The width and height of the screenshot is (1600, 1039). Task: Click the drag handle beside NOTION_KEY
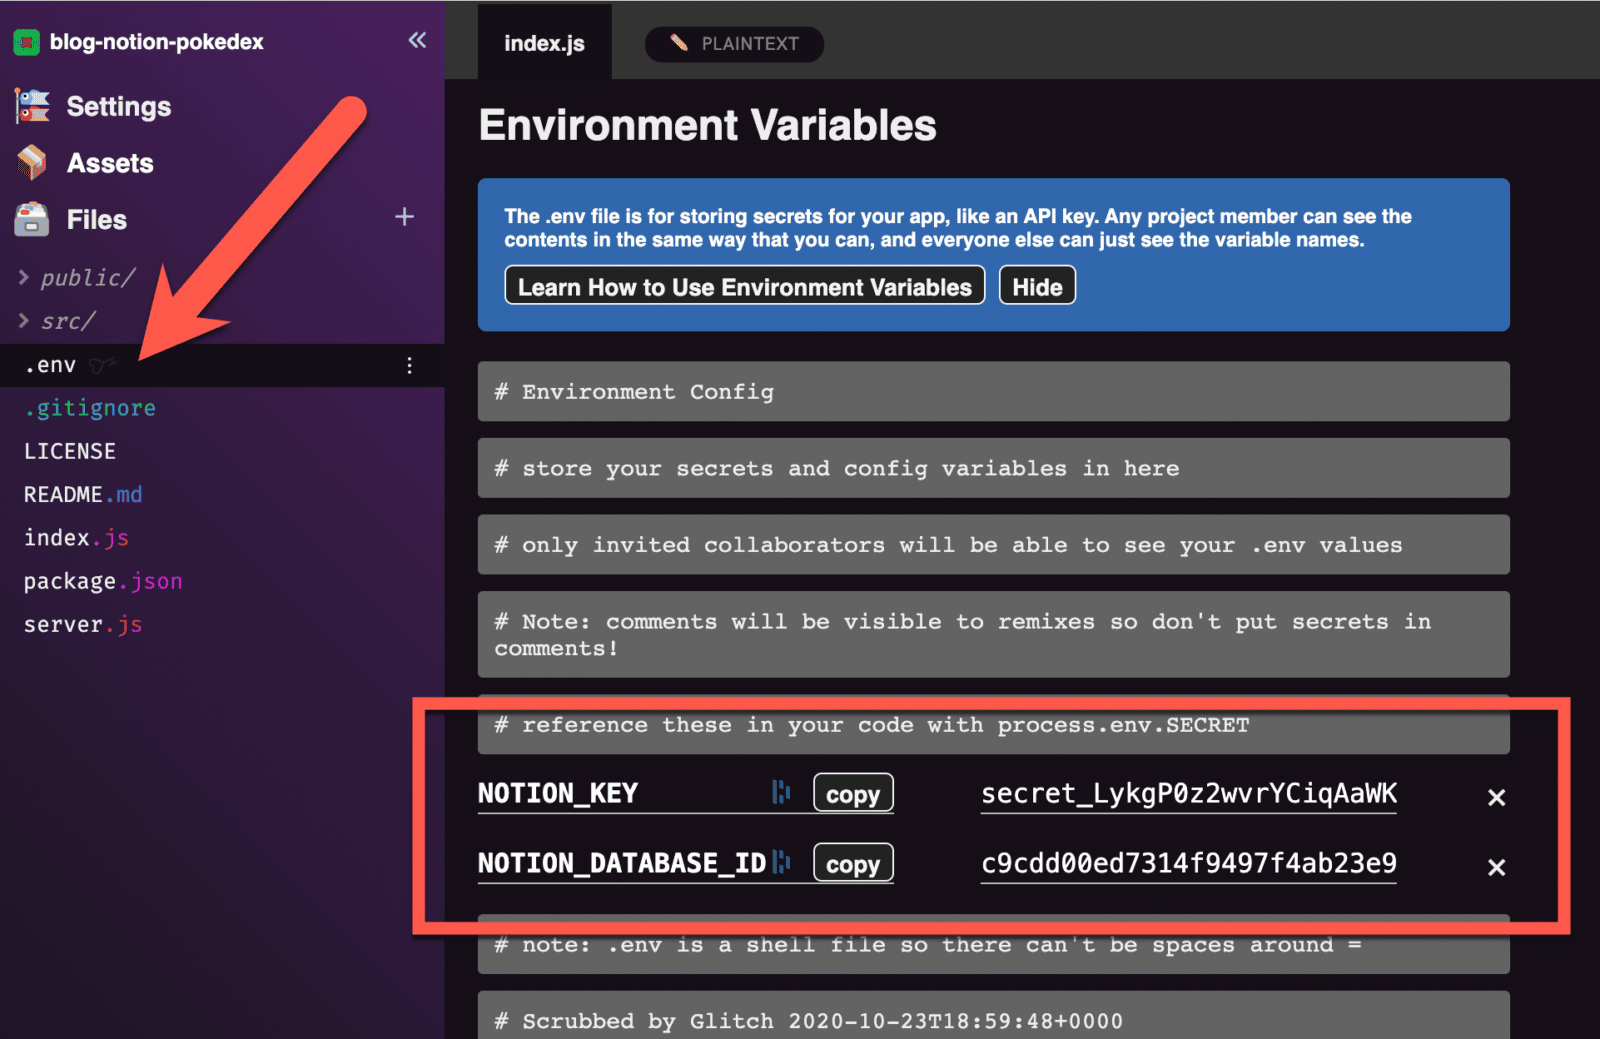click(x=779, y=792)
